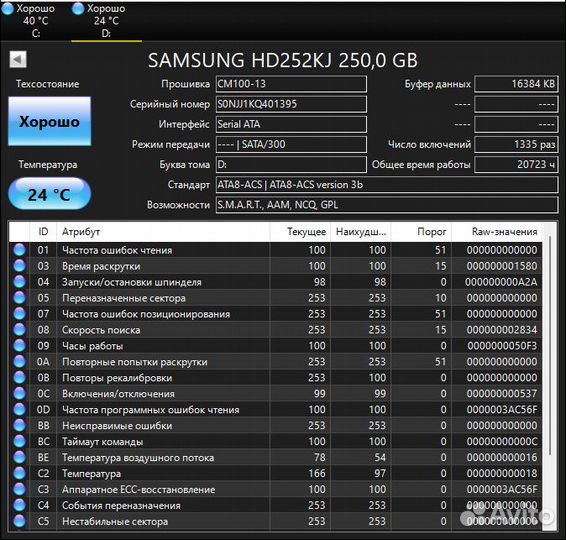Click status orb of attribute 03

[19, 266]
